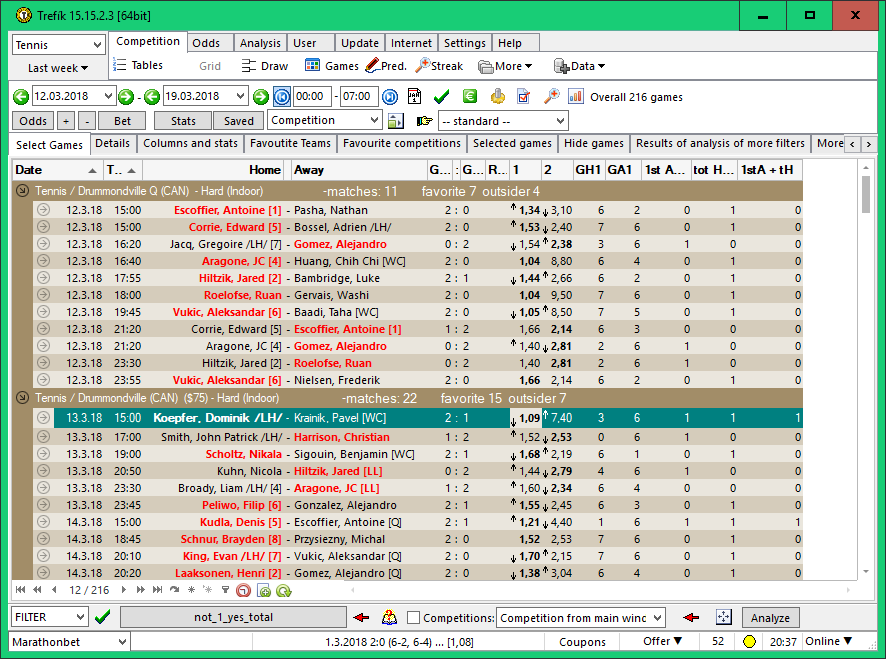
Task: Click the yellow circle status bar icon
Action: tap(749, 642)
